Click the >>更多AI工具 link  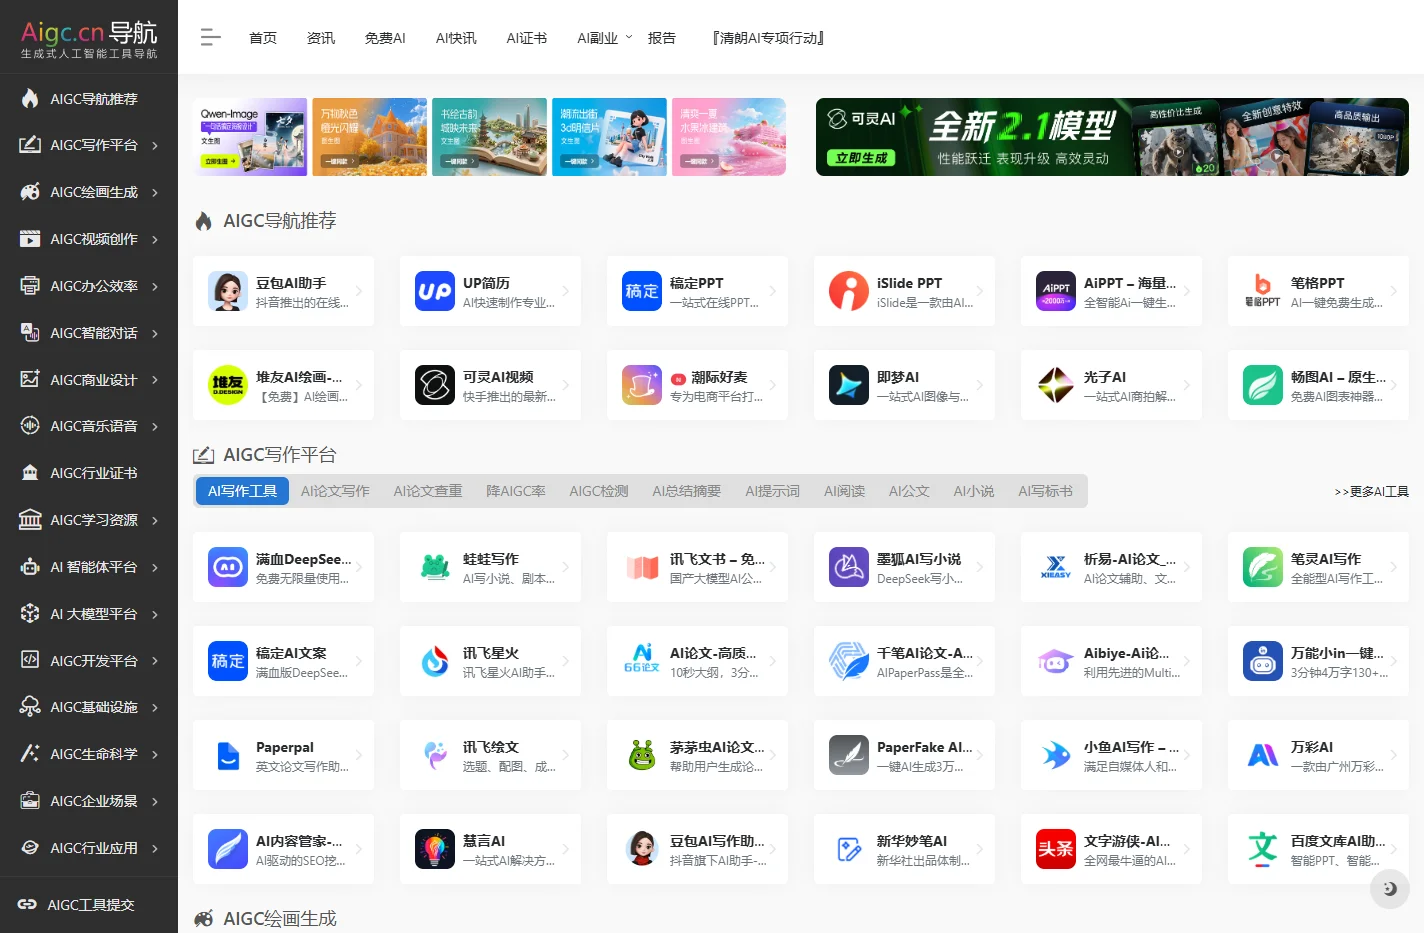coord(1371,492)
